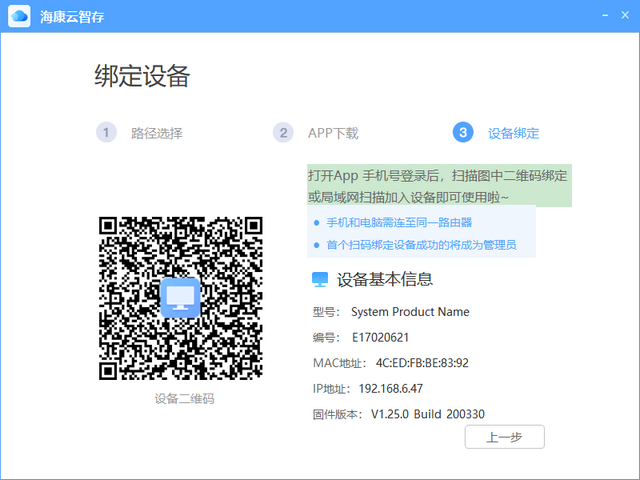Click the monitor icon beside 设备基本信息

320,280
